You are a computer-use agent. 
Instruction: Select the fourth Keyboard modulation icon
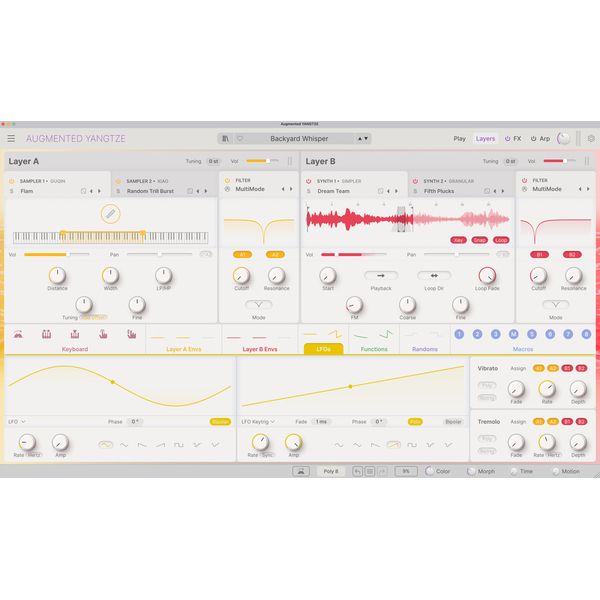tap(103, 334)
